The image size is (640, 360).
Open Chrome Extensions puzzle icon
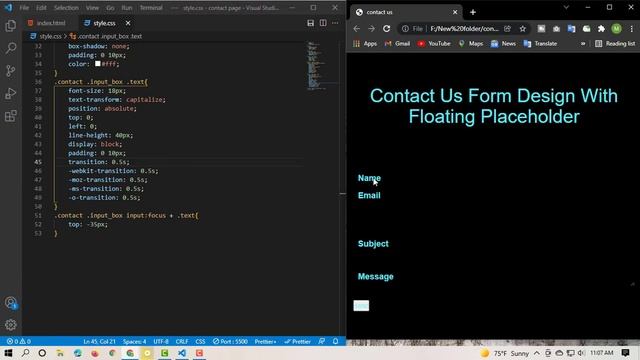601,29
